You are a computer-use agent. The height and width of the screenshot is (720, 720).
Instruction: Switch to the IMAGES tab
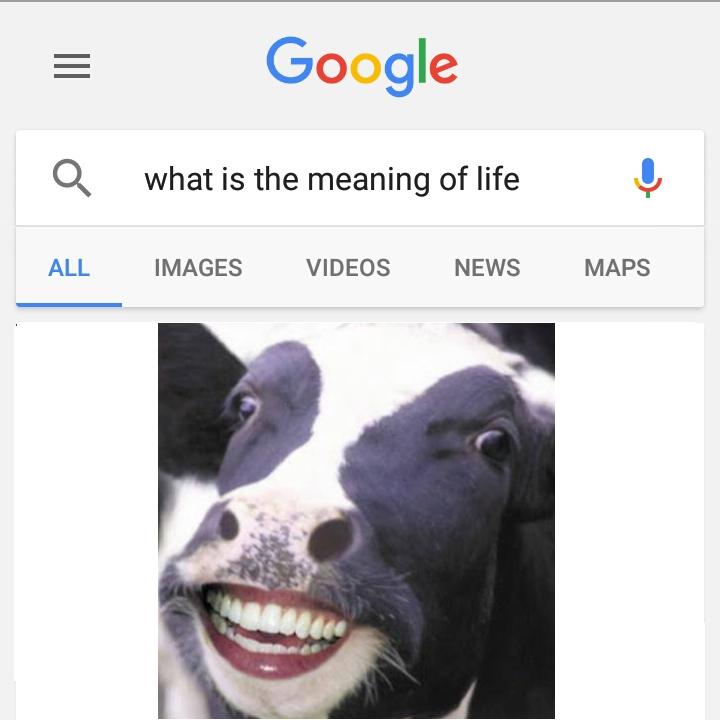(x=198, y=268)
